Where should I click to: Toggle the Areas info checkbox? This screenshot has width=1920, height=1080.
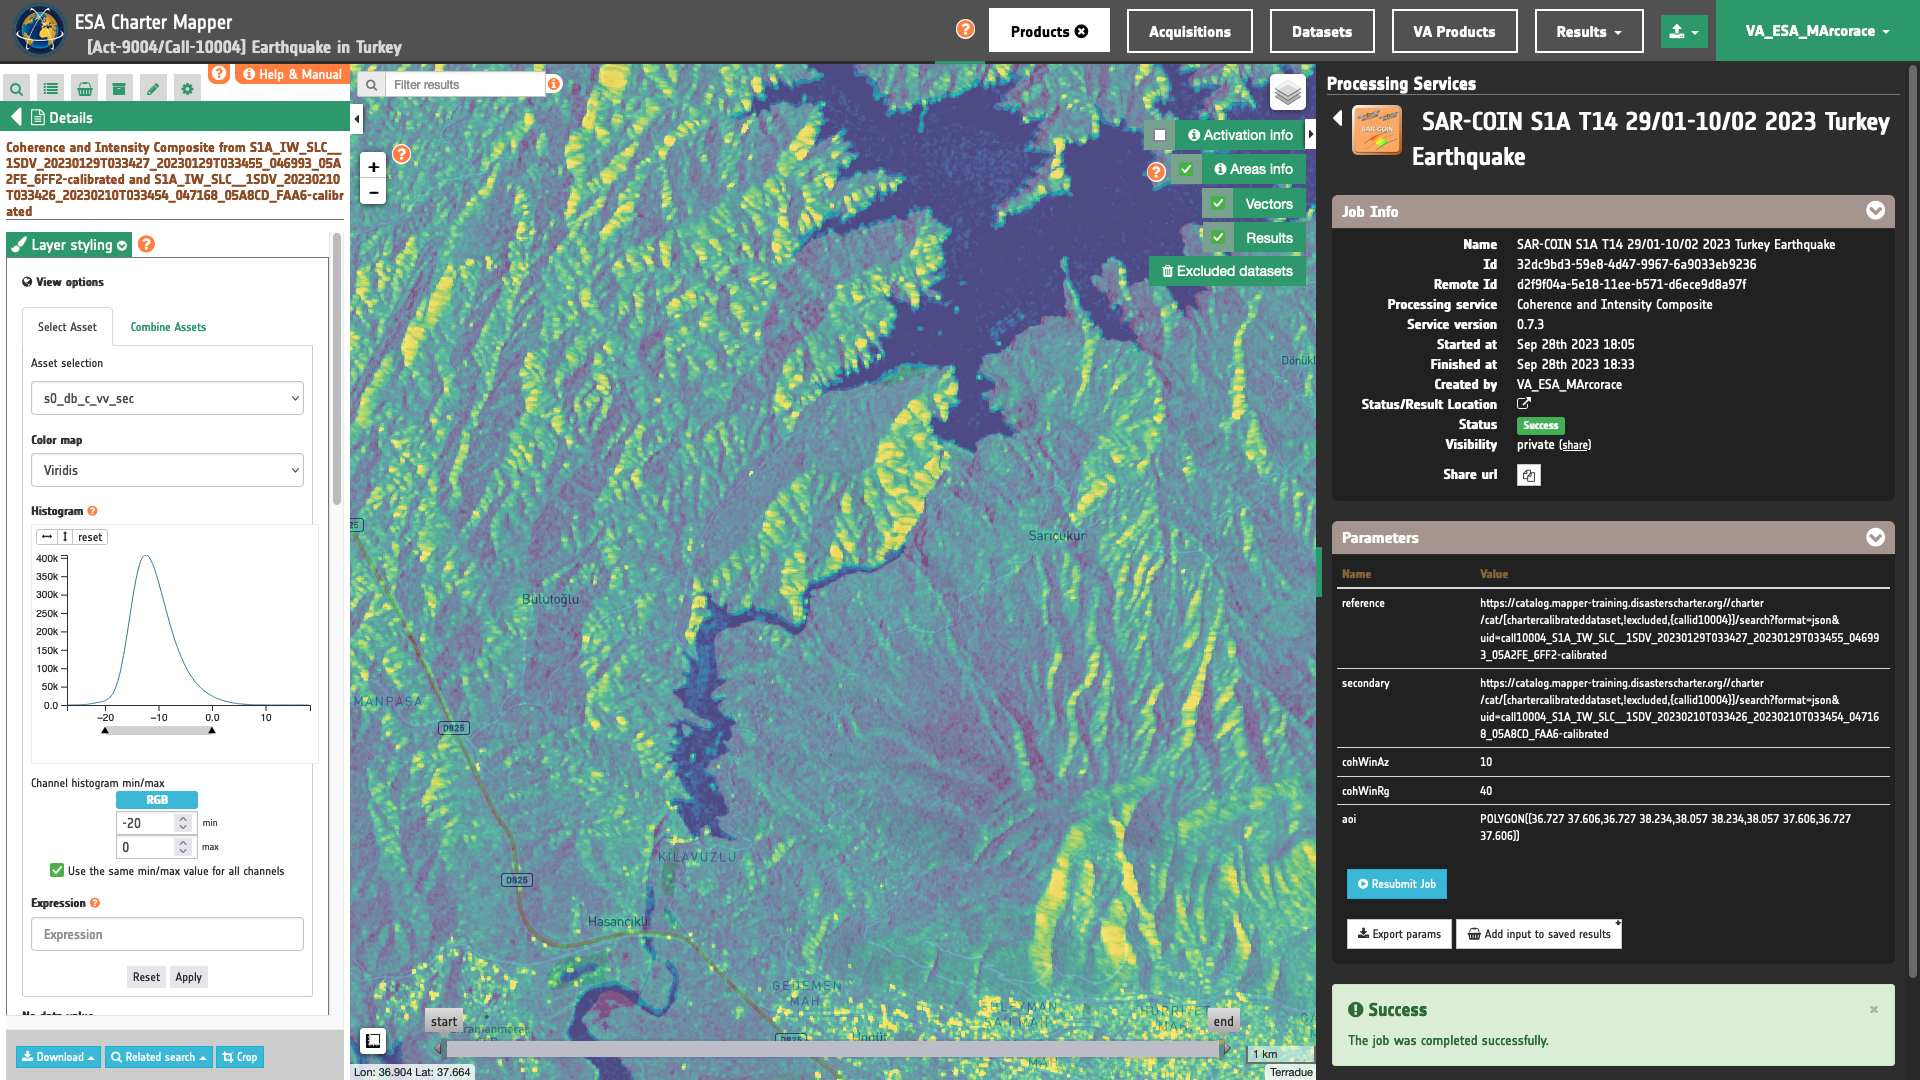1186,169
